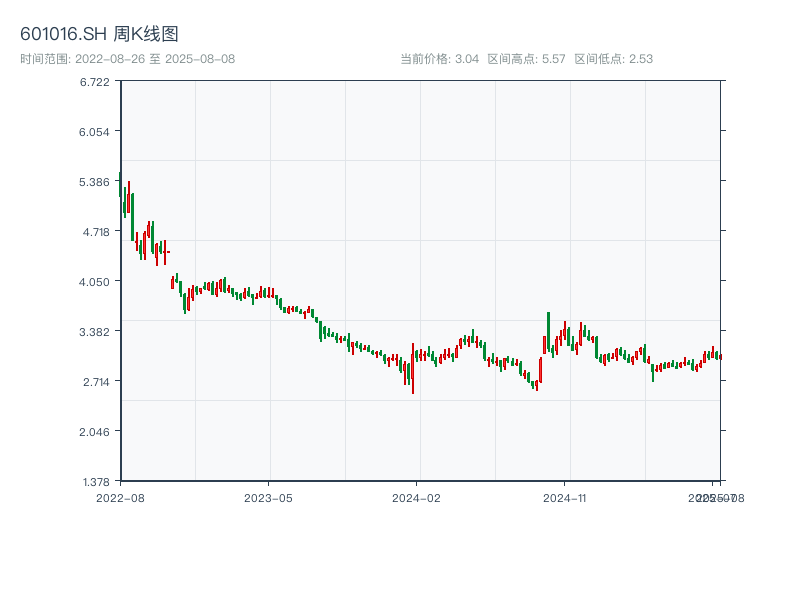Click the 6.054 price axis label
The image size is (800, 600).
(x=96, y=131)
